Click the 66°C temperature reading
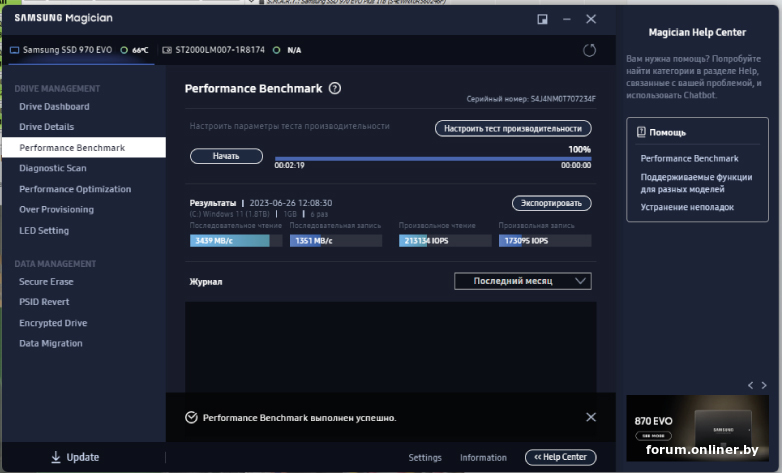Image resolution: width=782 pixels, height=473 pixels. click(x=140, y=50)
